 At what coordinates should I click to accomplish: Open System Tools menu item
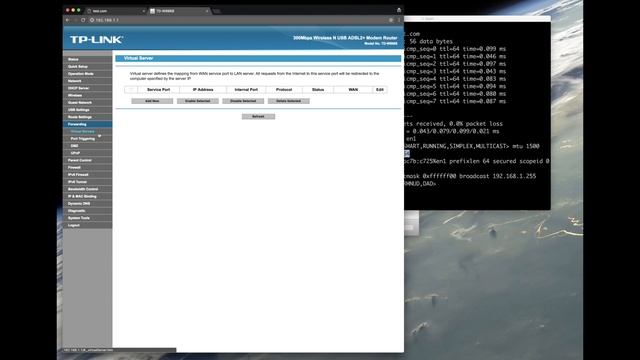click(x=87, y=218)
